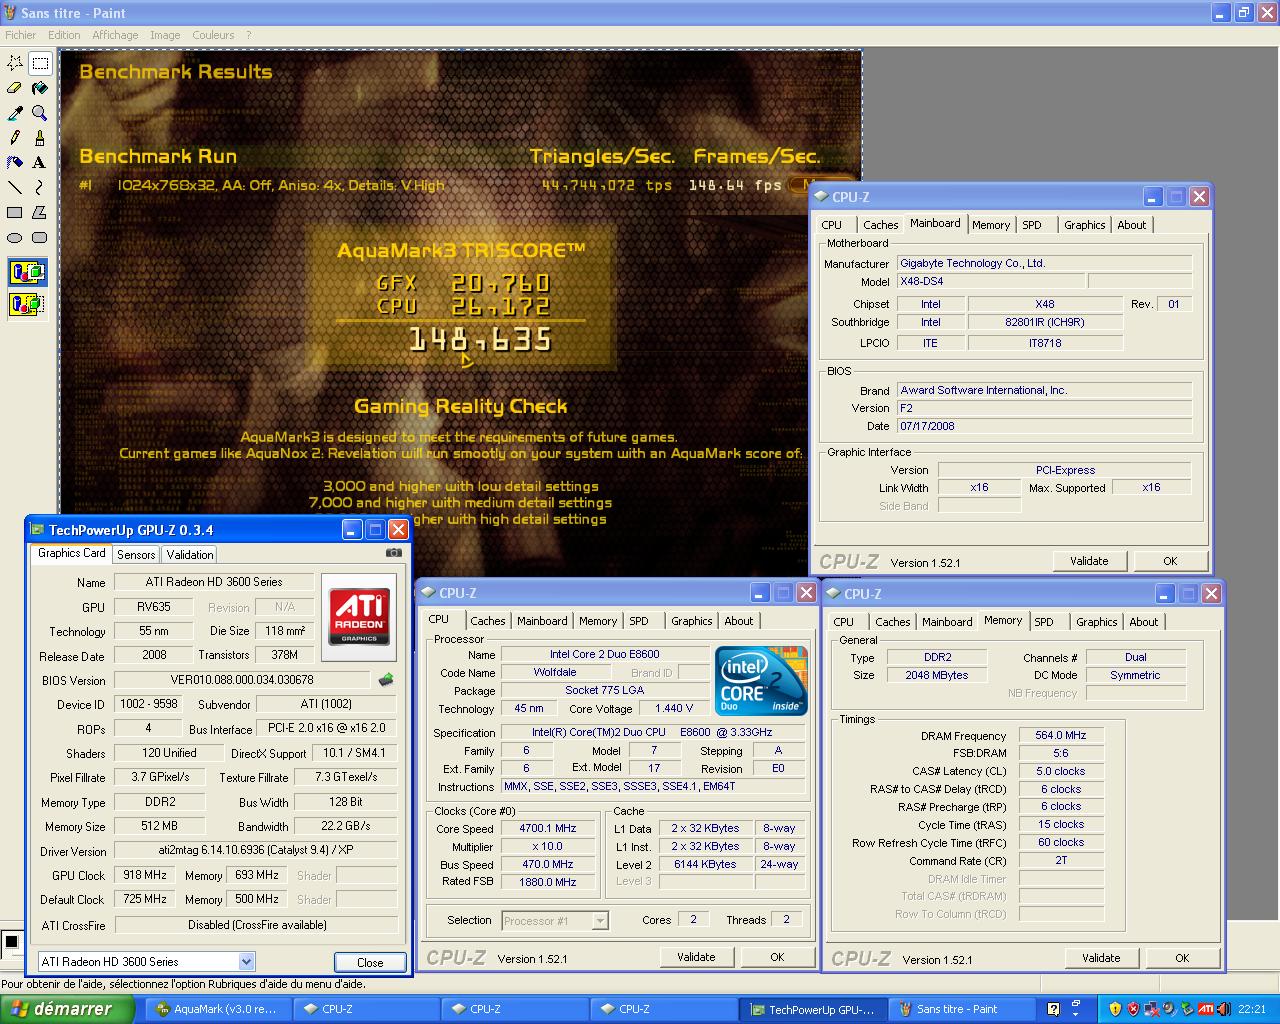Viewport: 1280px width, 1024px height.
Task: Open the graphics card selector dropdown in GPU-Z
Action: click(246, 962)
